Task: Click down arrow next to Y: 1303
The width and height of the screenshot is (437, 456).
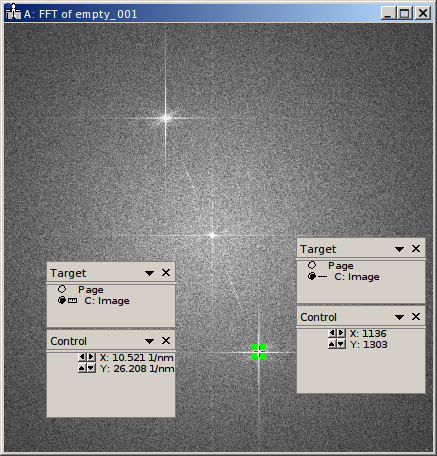Action: (341, 344)
